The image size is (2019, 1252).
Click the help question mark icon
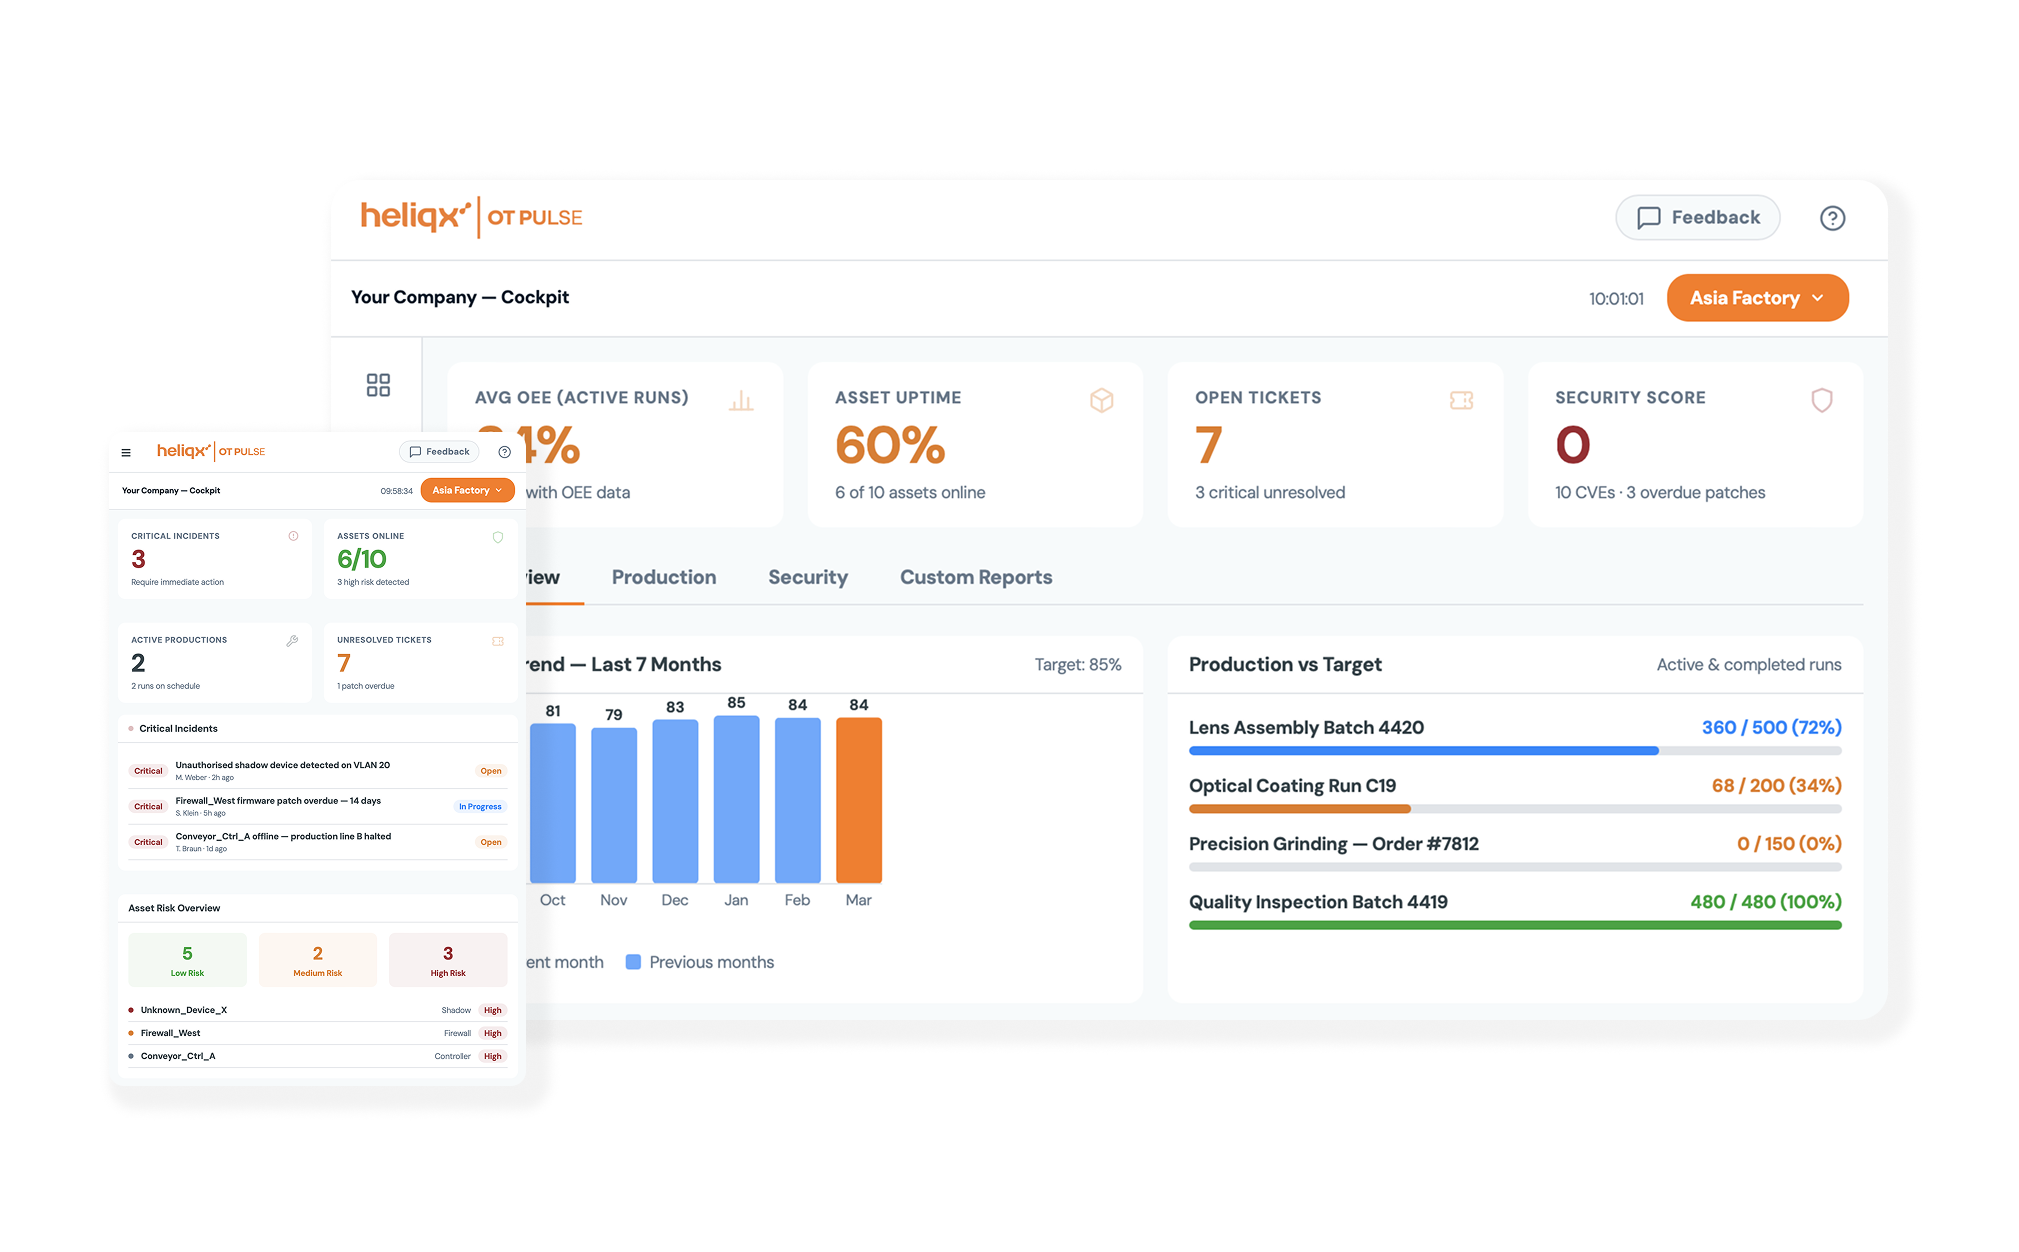[x=1833, y=218]
